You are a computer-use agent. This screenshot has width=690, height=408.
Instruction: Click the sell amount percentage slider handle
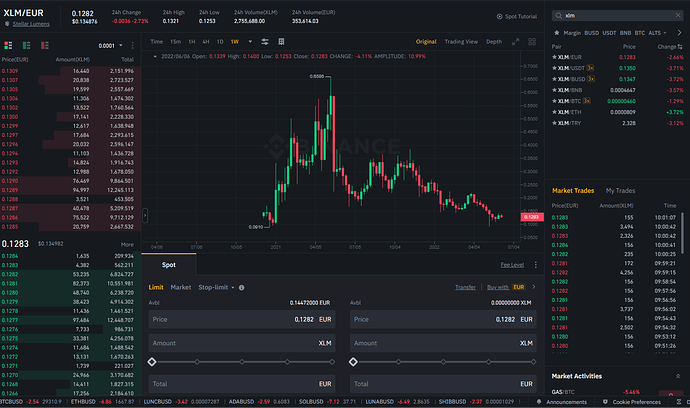coord(353,362)
